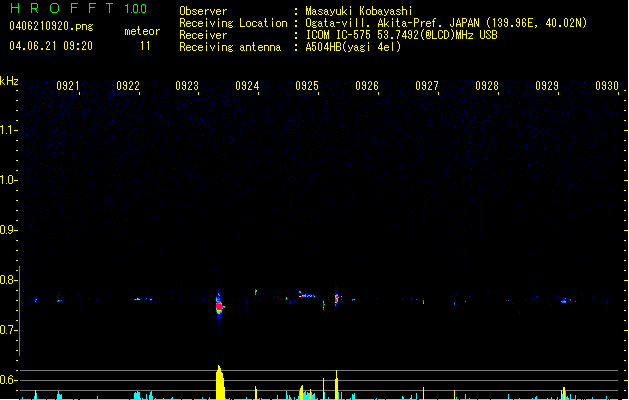
Task: Click the Receiving antenna field label
Action: 230,47
